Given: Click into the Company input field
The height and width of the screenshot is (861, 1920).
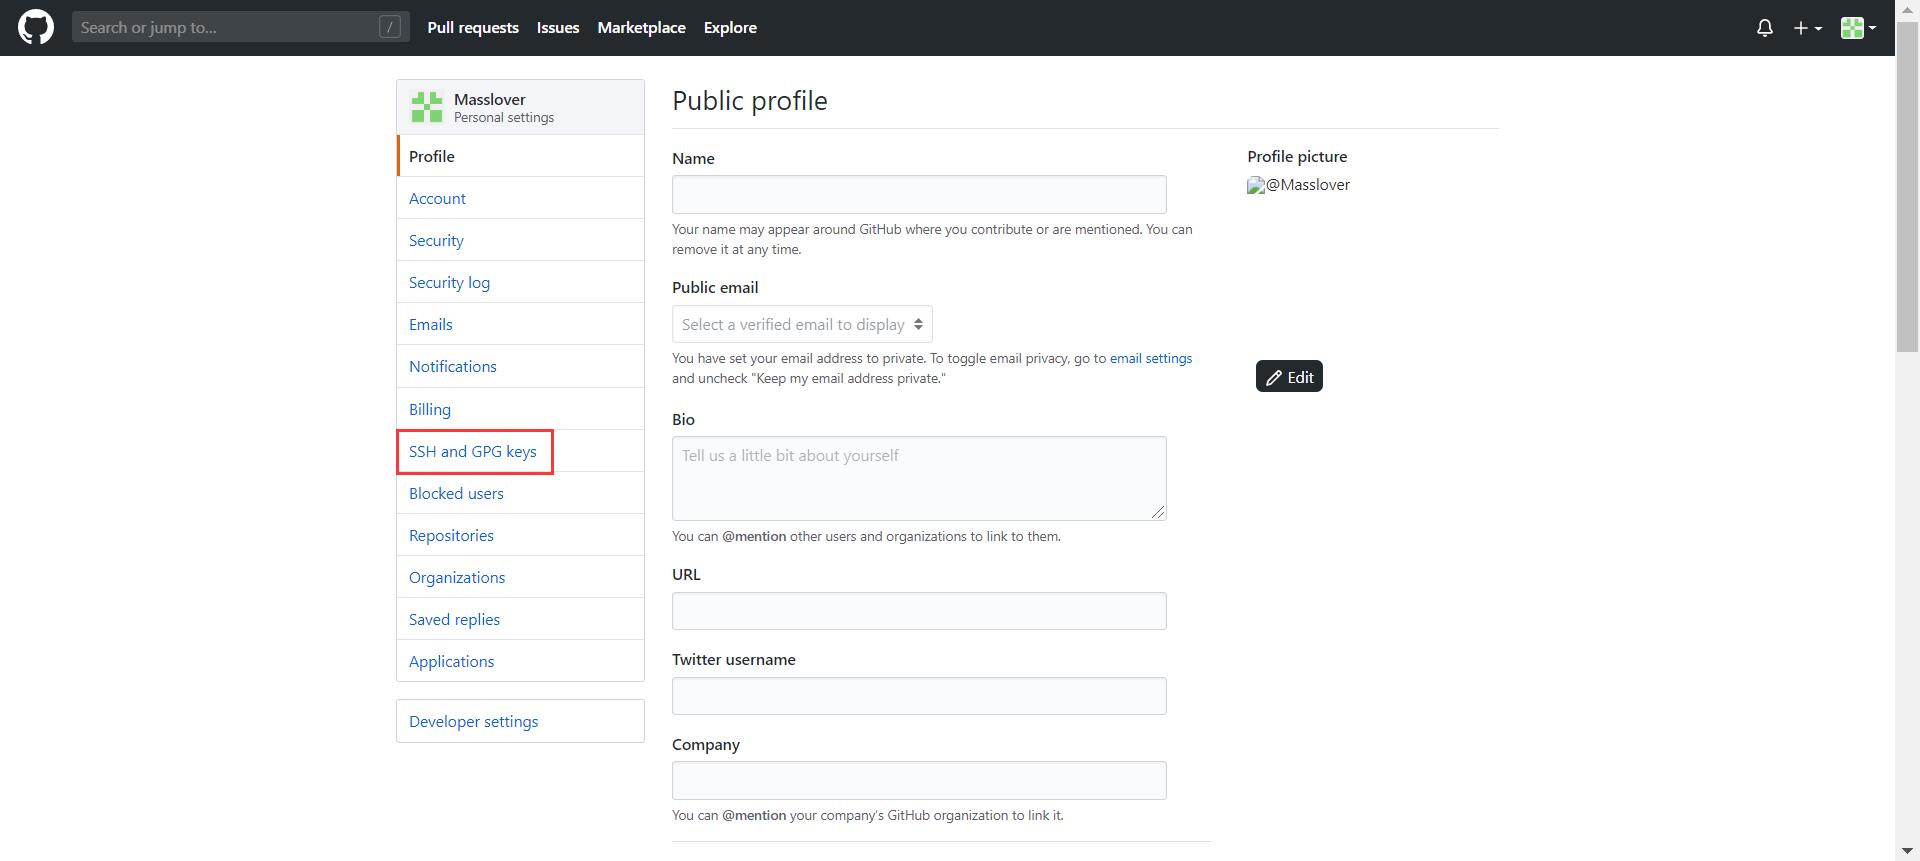Looking at the screenshot, I should [919, 780].
